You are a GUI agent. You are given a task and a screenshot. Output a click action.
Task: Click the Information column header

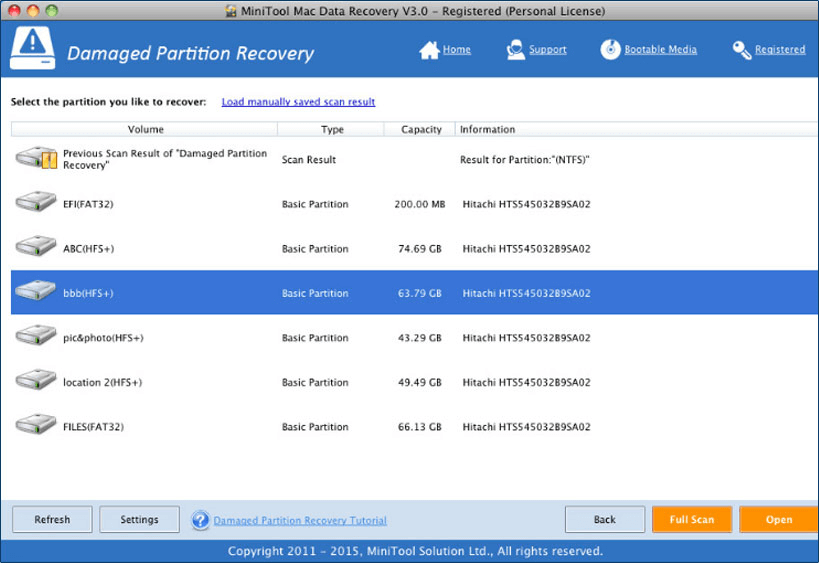(636, 130)
